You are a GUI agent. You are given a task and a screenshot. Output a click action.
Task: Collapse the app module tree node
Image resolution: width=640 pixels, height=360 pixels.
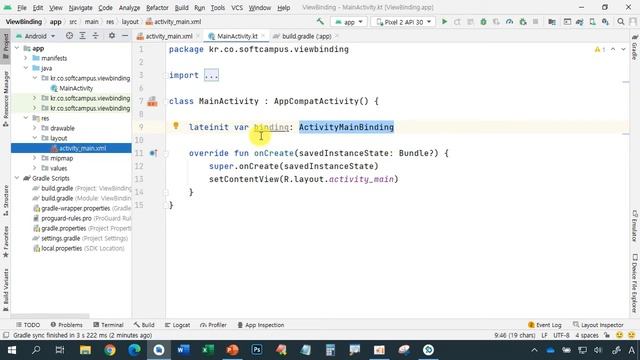tap(17, 48)
